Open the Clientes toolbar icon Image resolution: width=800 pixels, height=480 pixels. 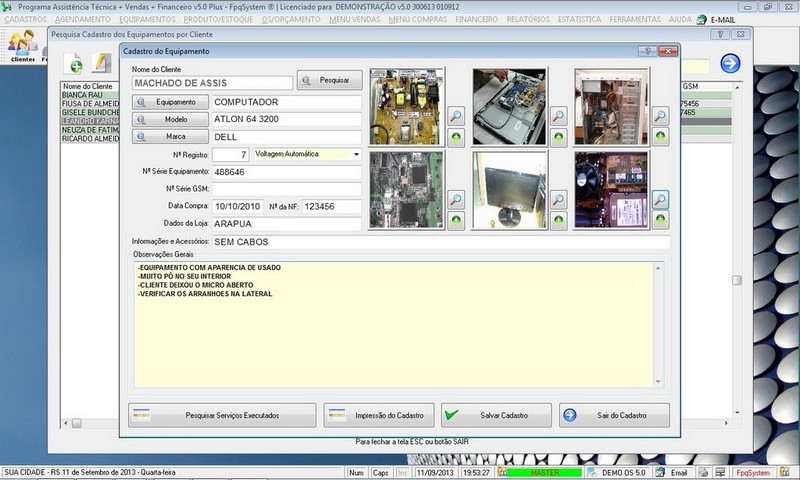tap(23, 46)
